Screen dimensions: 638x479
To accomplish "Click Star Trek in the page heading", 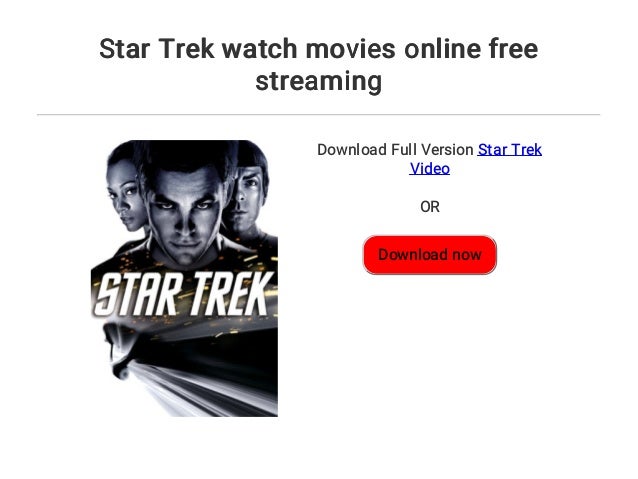I will coord(157,49).
